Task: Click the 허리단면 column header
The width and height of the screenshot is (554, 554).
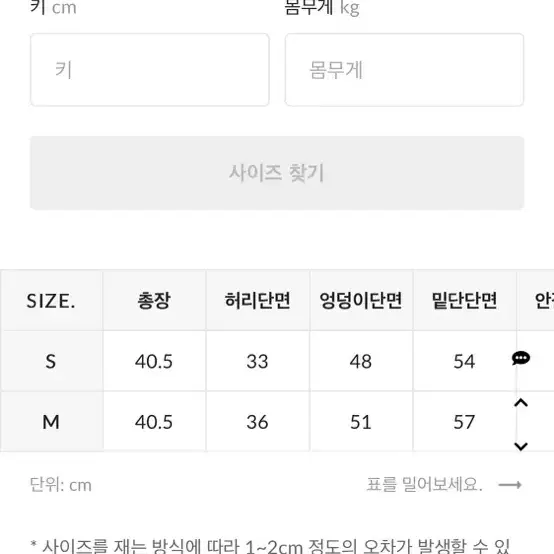Action: tap(258, 301)
